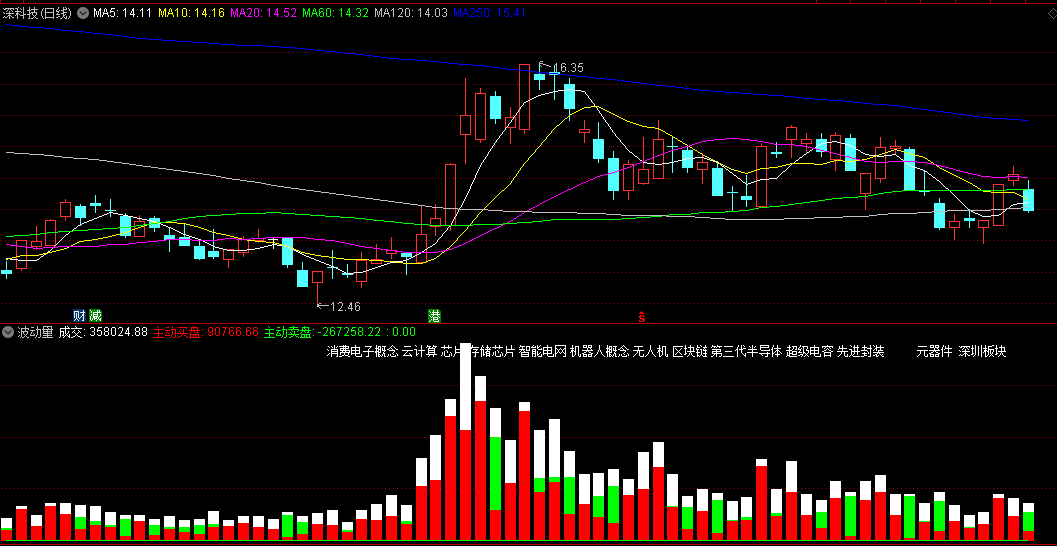Open the 智能电网 concept tag
The width and height of the screenshot is (1057, 546).
click(542, 351)
